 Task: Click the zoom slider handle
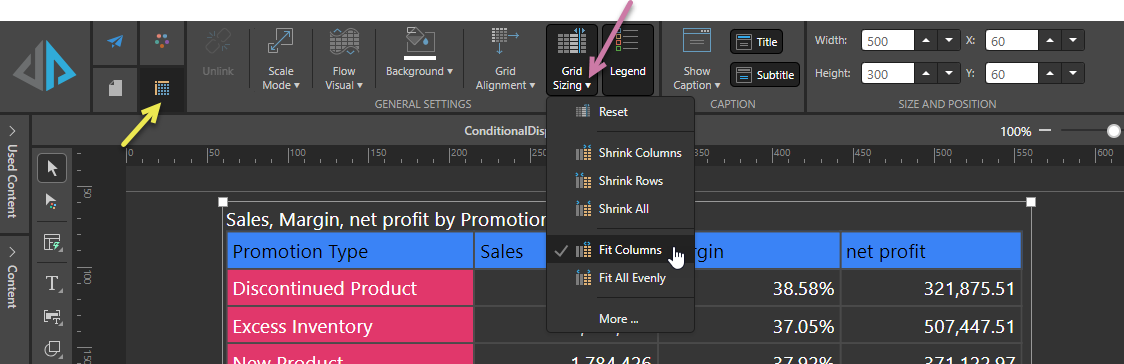tap(1113, 131)
